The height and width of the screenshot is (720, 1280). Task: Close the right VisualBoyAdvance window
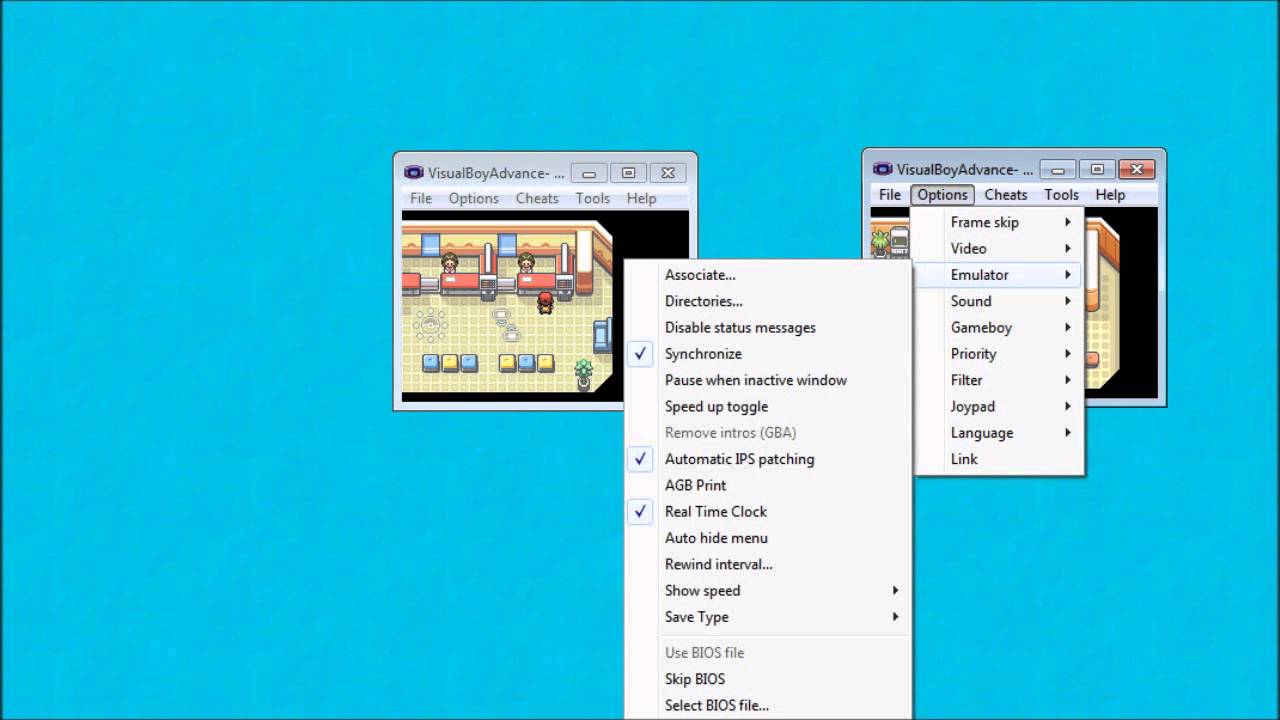[1137, 170]
